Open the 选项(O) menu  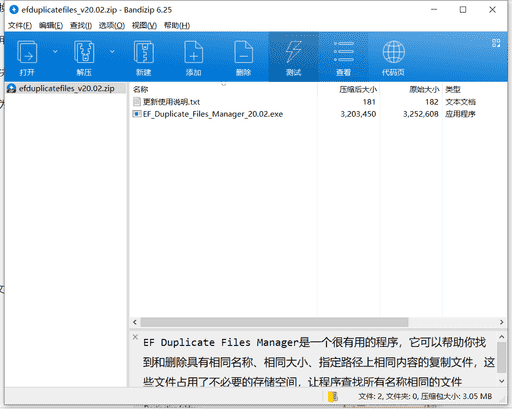(112, 25)
